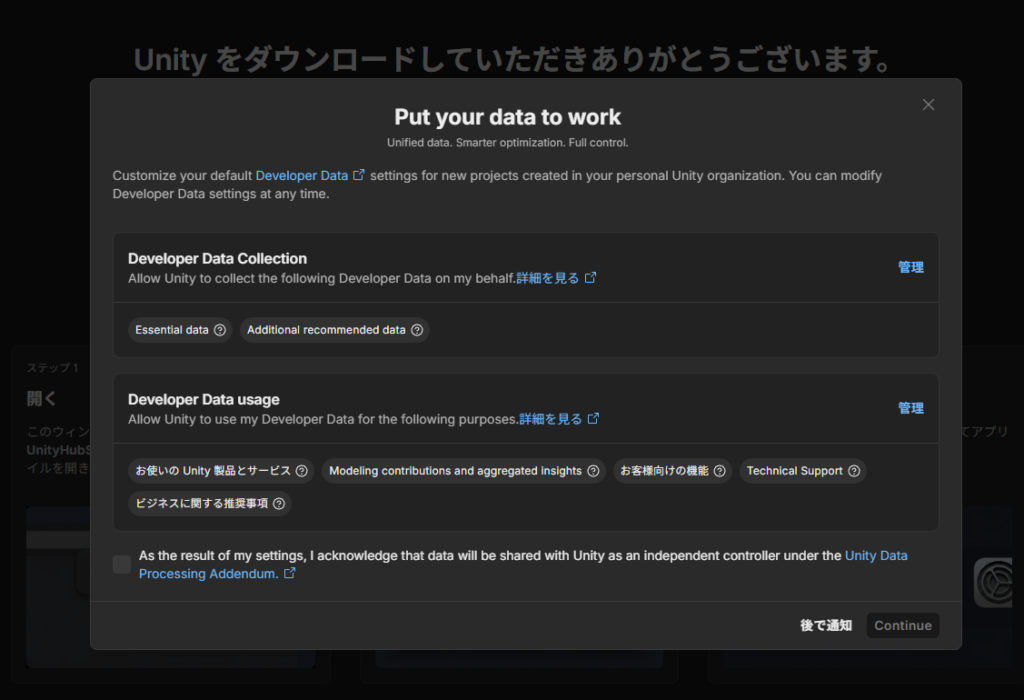Click help icon next to Technical Support
The image size is (1024, 700).
click(854, 471)
